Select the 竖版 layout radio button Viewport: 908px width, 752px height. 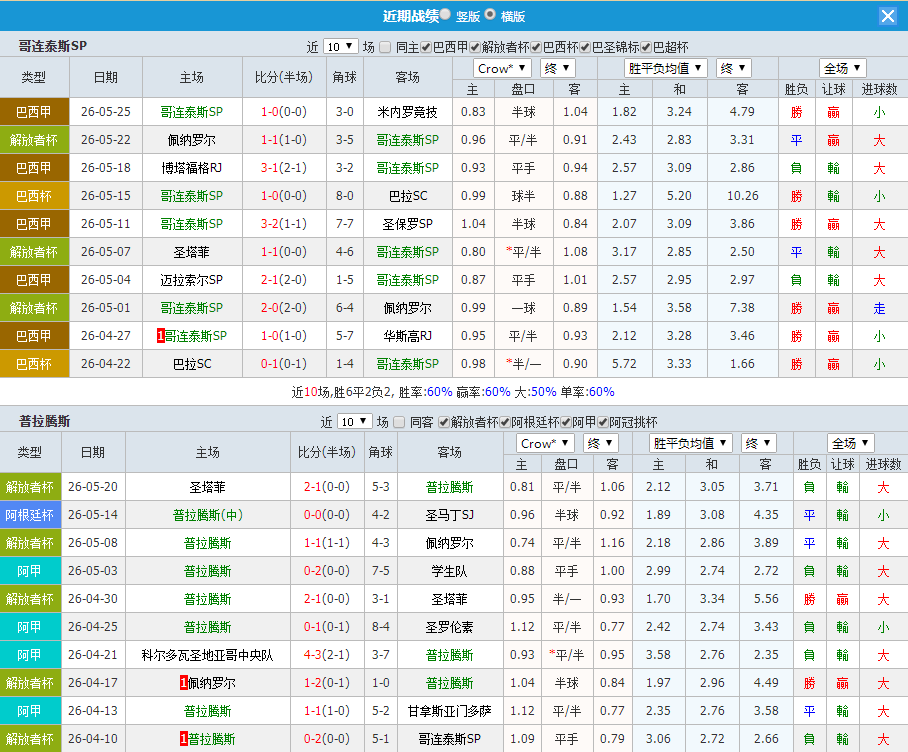[445, 14]
